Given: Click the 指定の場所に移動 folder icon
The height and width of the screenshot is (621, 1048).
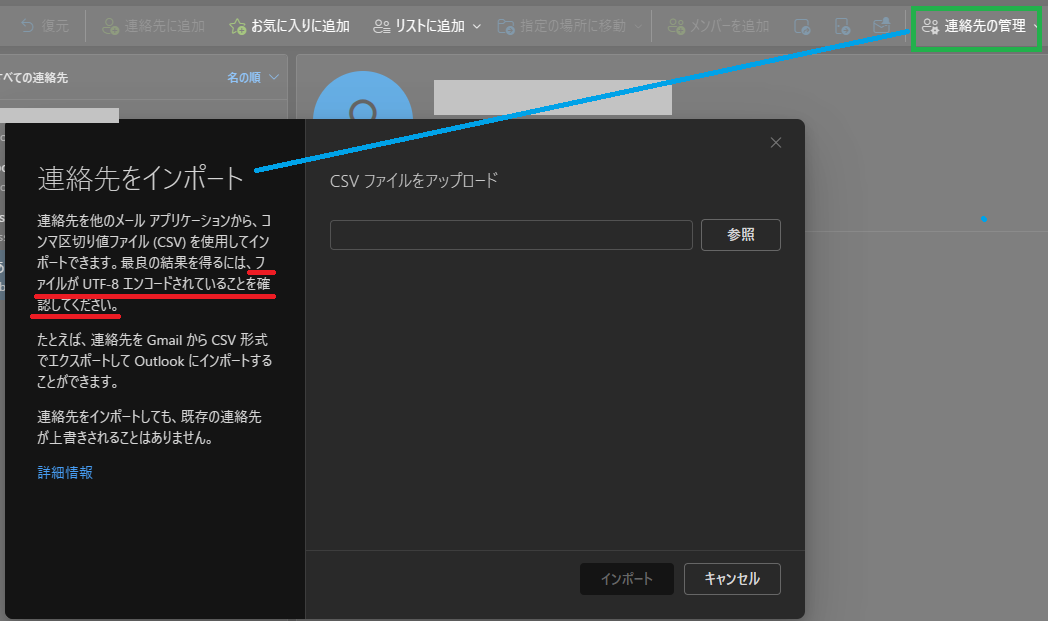Looking at the screenshot, I should [x=506, y=26].
